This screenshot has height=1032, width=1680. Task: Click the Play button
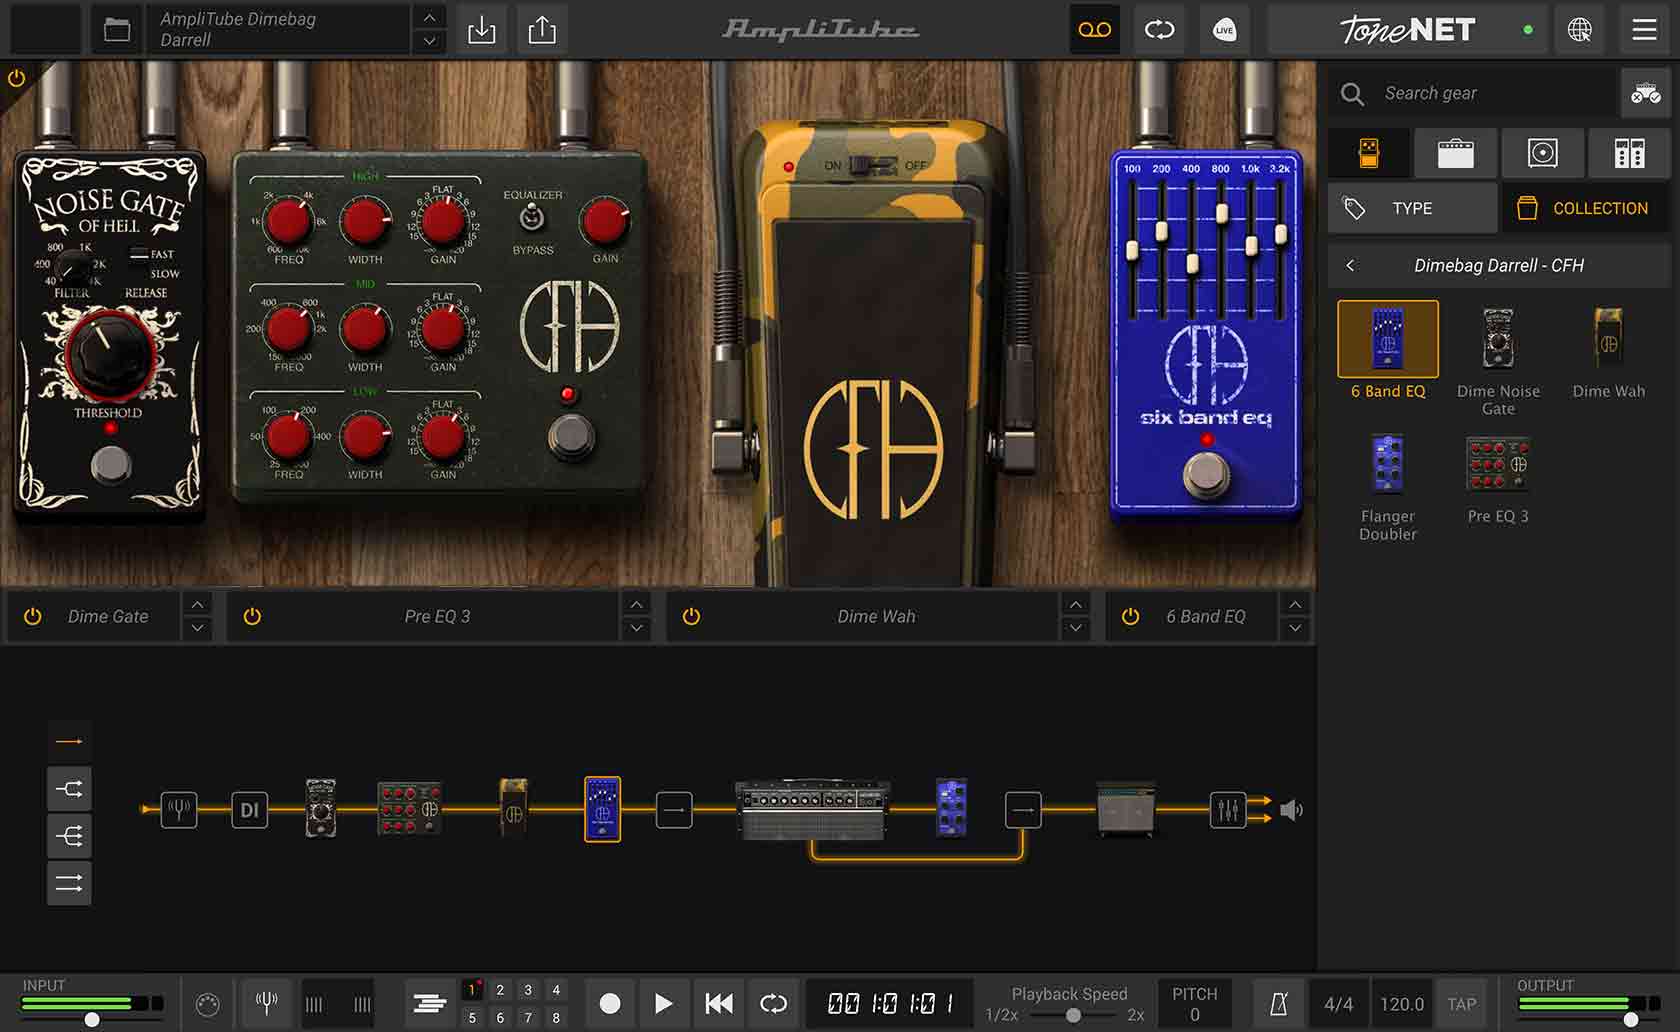[663, 1003]
